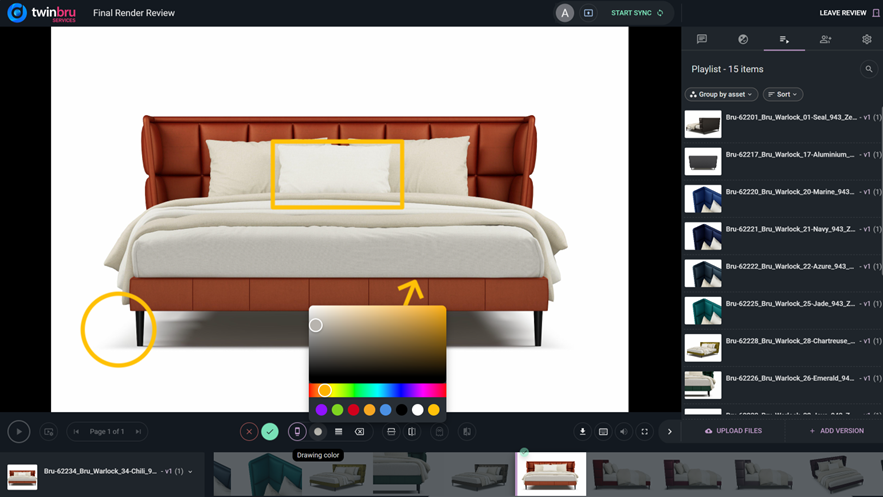Select Bru-62201 Warlock 01-Seal playlist item
Viewport: 883px width, 497px height.
(x=782, y=124)
